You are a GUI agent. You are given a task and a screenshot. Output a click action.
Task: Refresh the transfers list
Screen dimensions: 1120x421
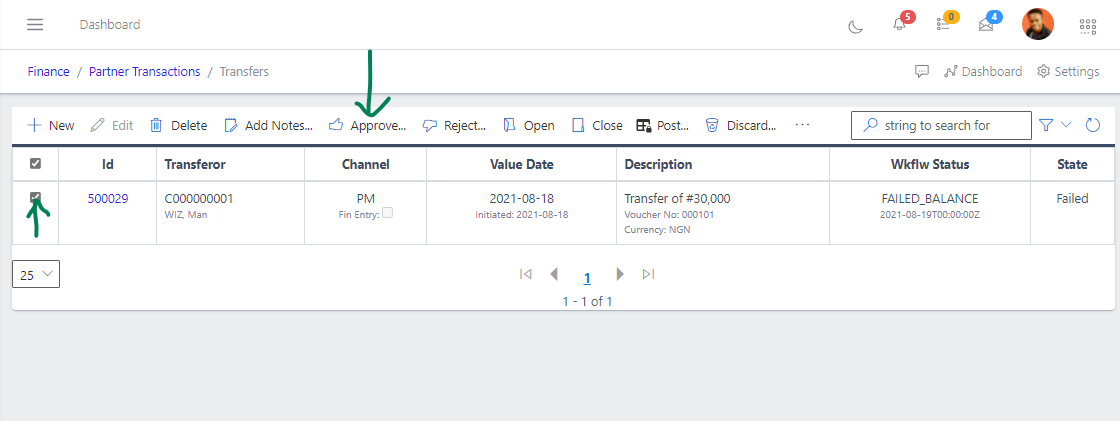point(1093,125)
